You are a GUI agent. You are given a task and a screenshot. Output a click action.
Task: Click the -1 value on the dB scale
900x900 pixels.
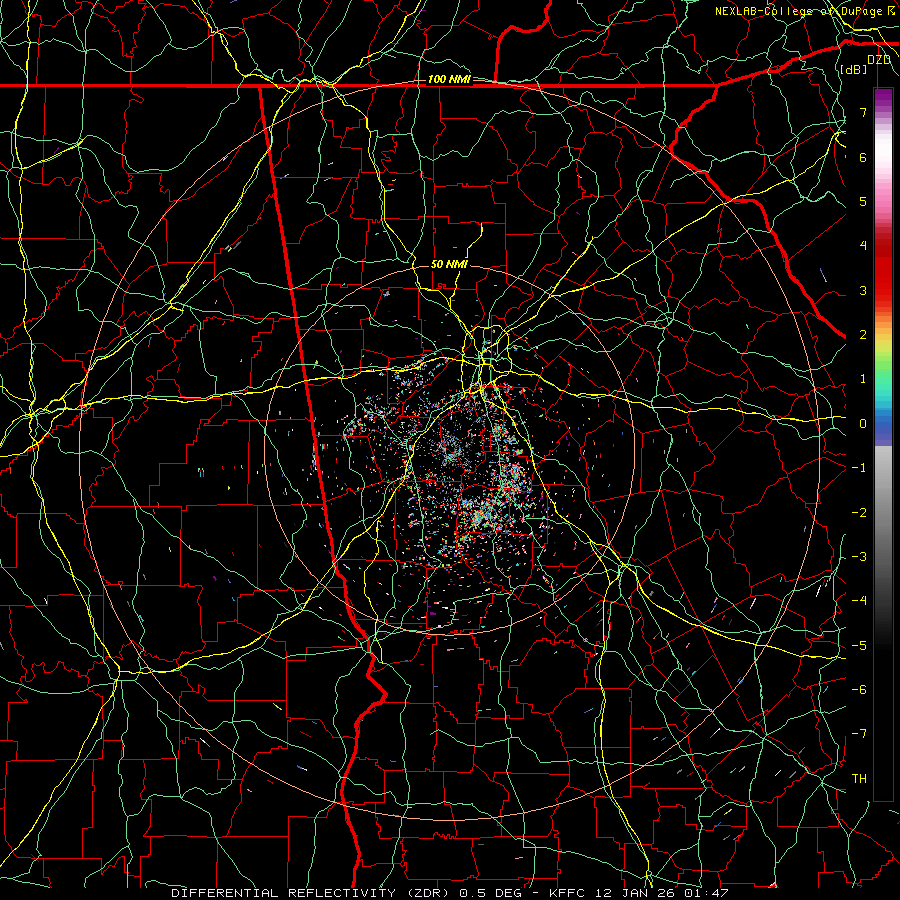click(x=859, y=468)
